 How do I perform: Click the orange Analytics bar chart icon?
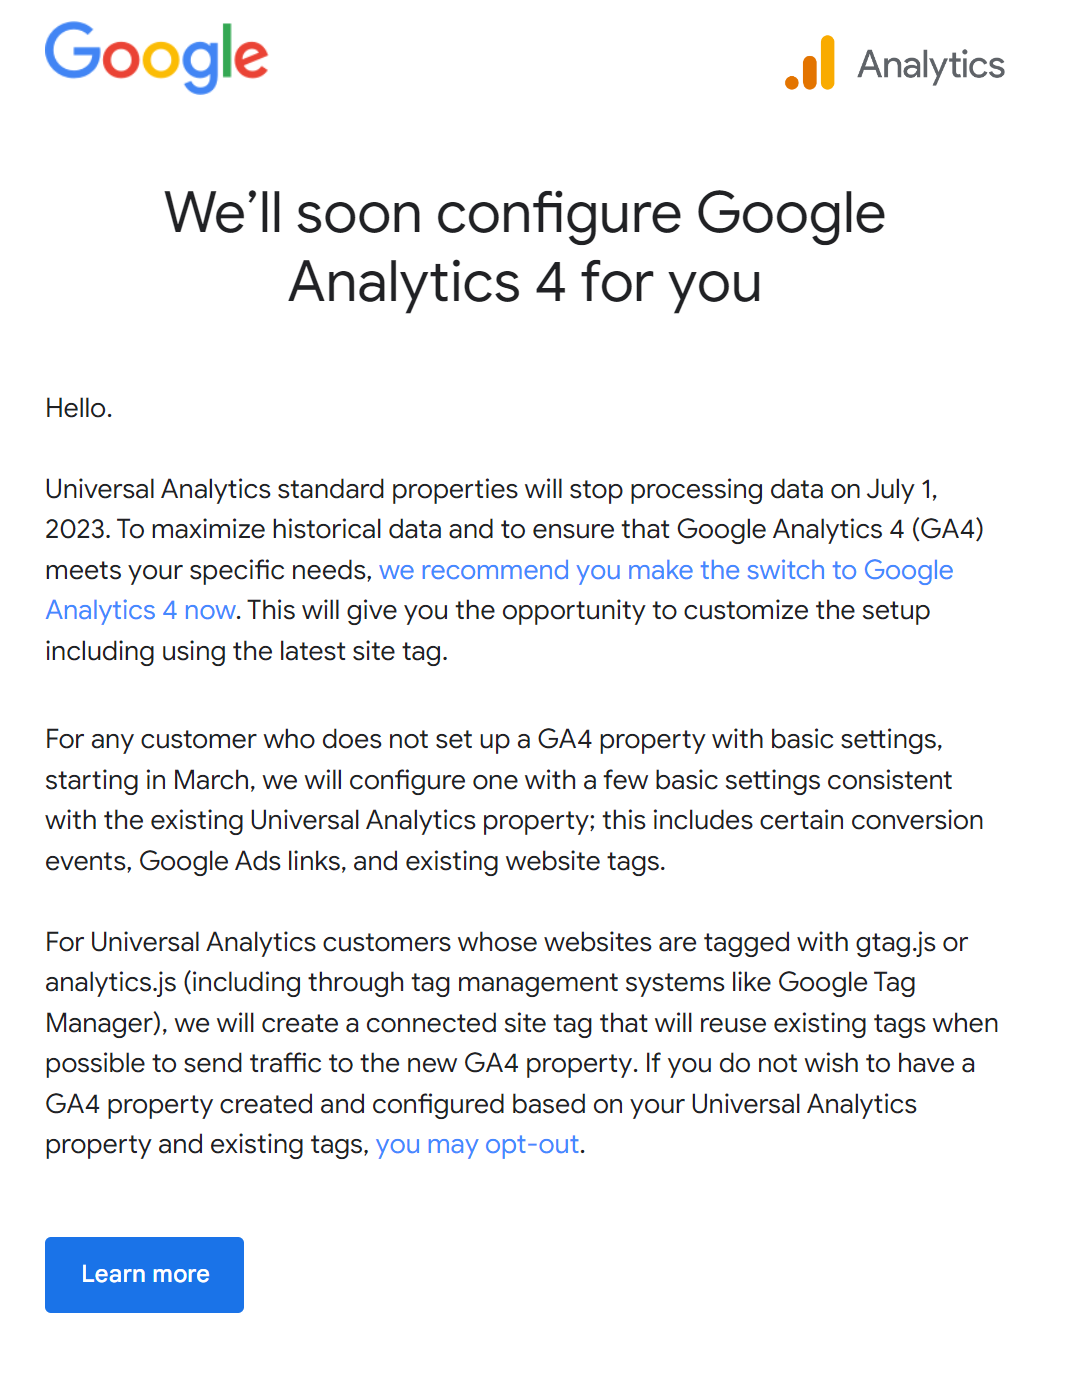pos(810,63)
